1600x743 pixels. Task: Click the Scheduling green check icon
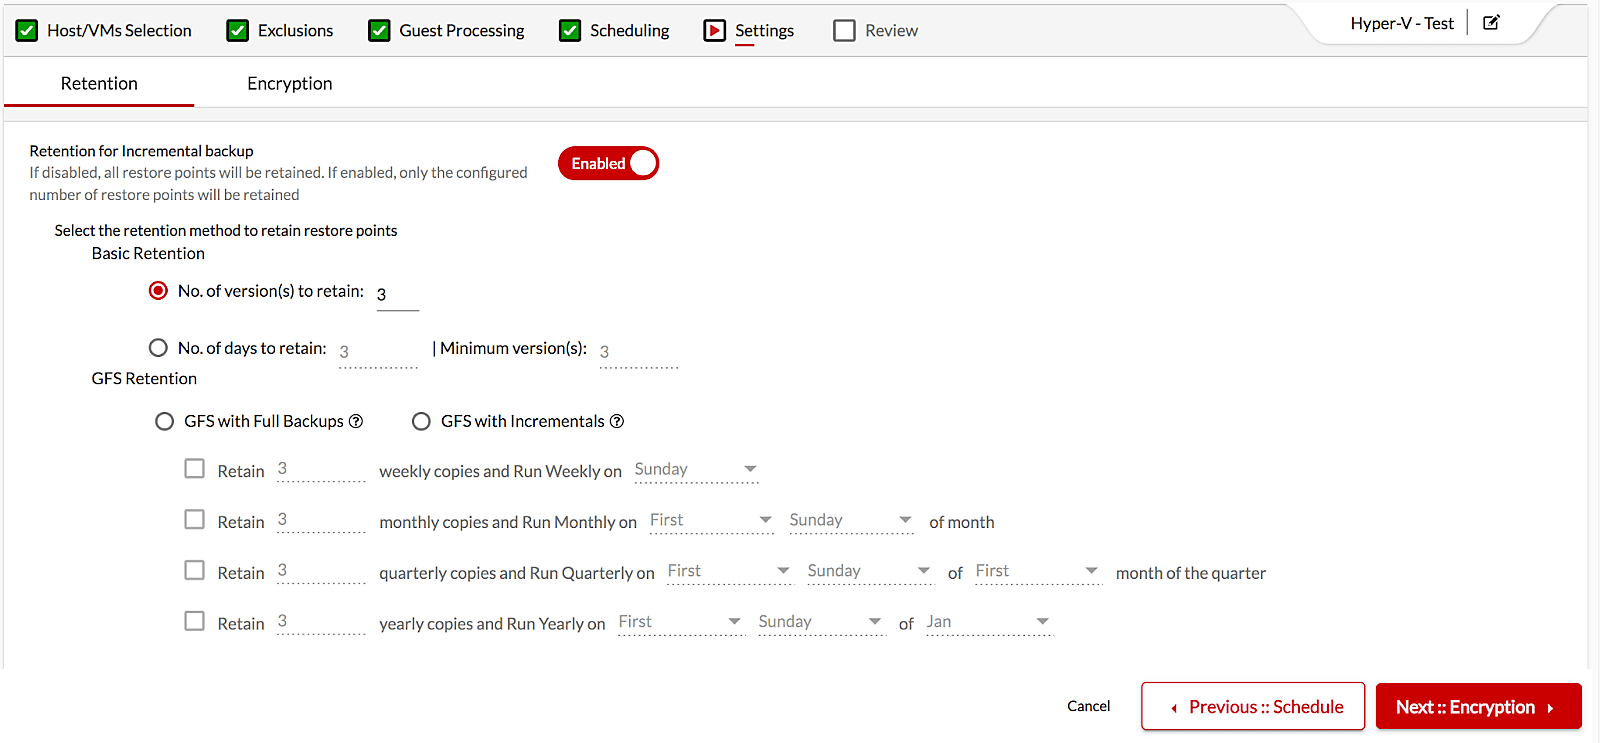[x=570, y=31]
